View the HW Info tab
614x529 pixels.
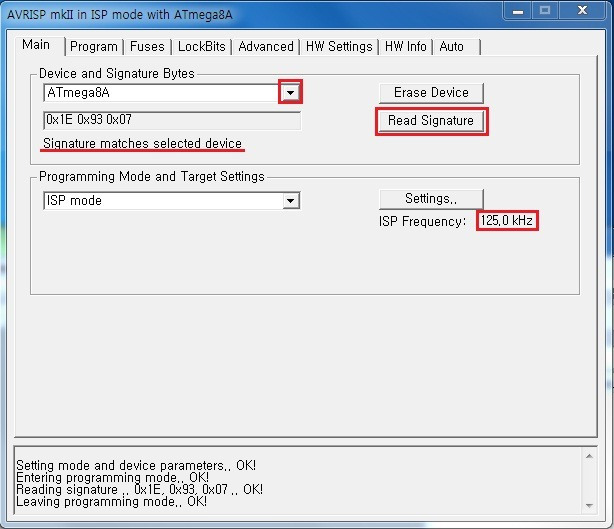pyautogui.click(x=406, y=47)
